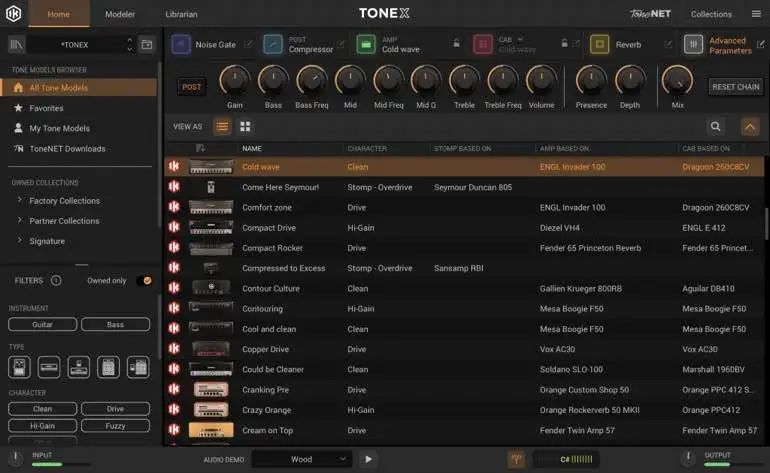Image resolution: width=770 pixels, height=473 pixels.
Task: Sort by the CHARACTER column header
Action: 367,148
